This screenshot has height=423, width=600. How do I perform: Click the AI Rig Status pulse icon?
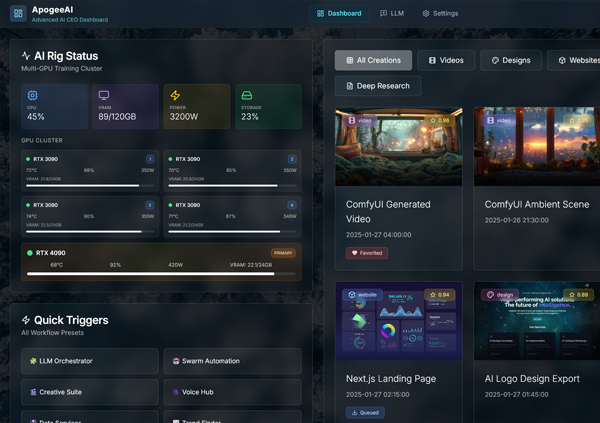click(26, 56)
